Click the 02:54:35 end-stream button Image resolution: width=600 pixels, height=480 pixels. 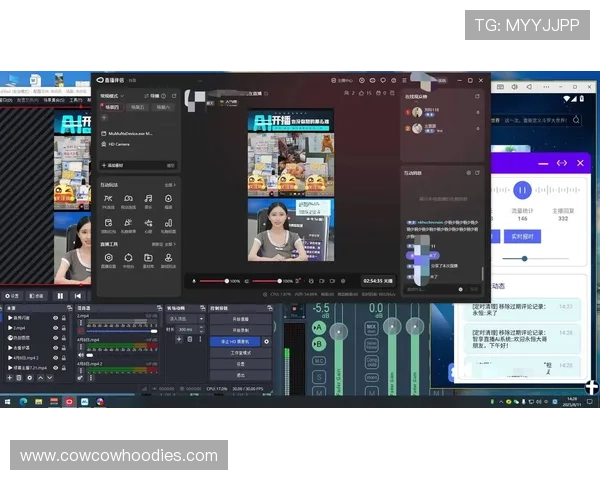click(378, 281)
